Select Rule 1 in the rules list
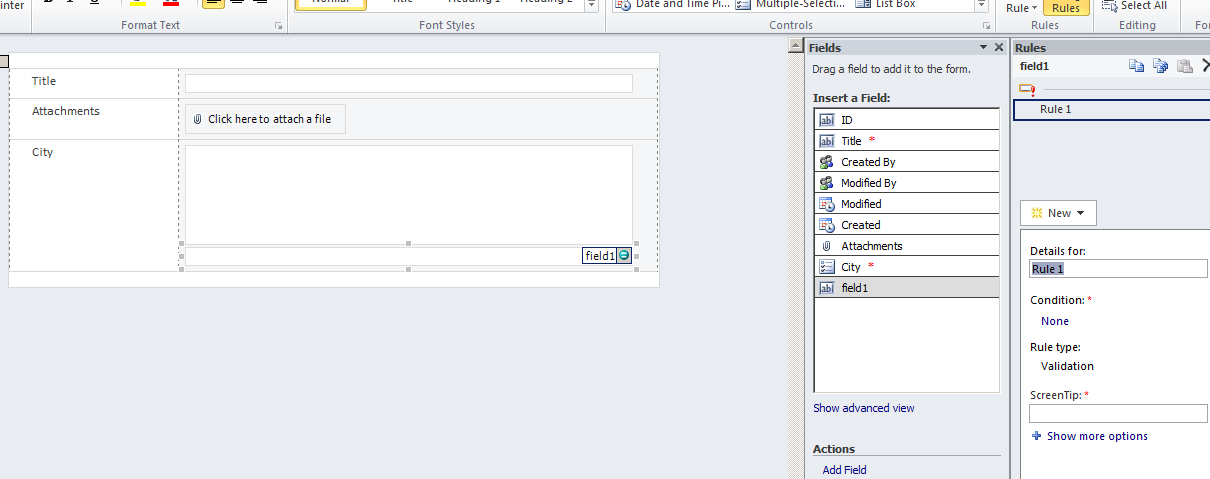This screenshot has width=1210, height=479. (1112, 110)
